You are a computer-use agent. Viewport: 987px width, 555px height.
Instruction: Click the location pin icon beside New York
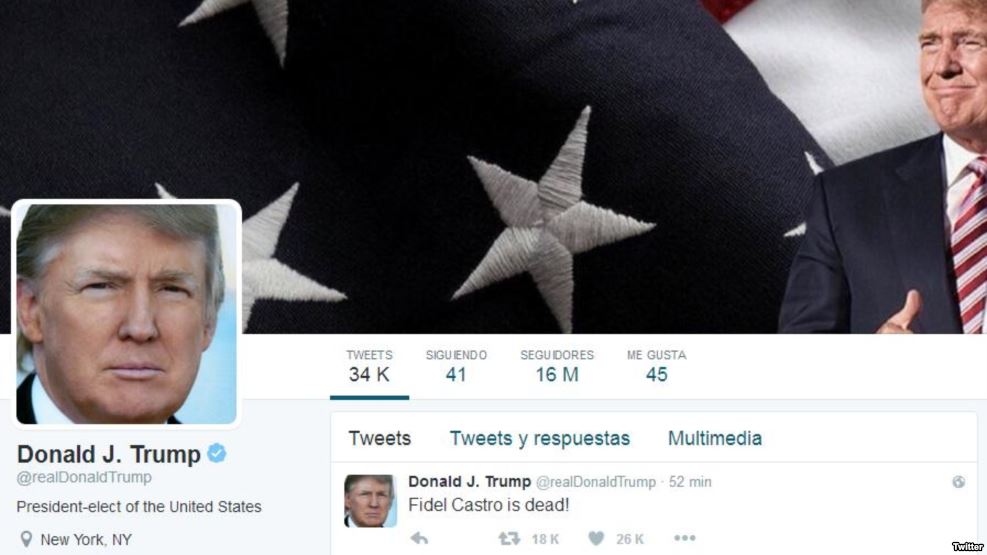click(26, 539)
